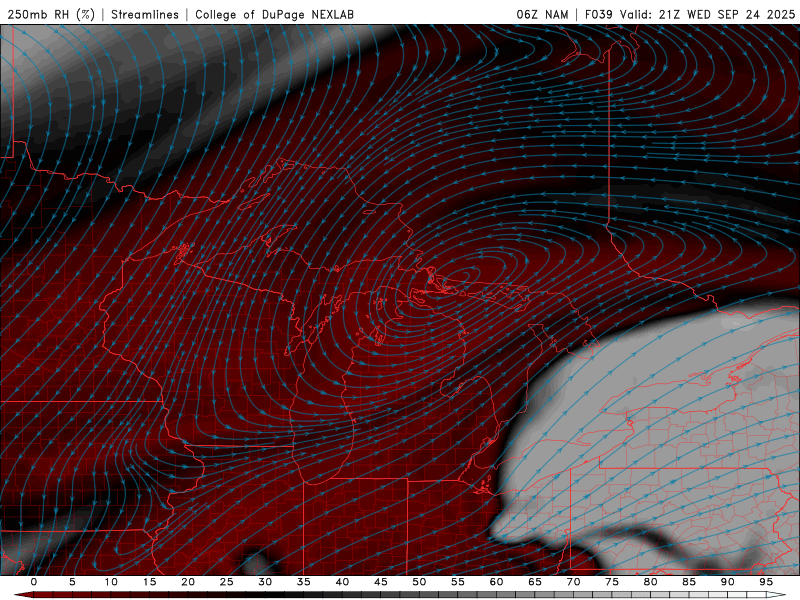Click the colorbar label "95"
The width and height of the screenshot is (800, 600).
tap(766, 582)
